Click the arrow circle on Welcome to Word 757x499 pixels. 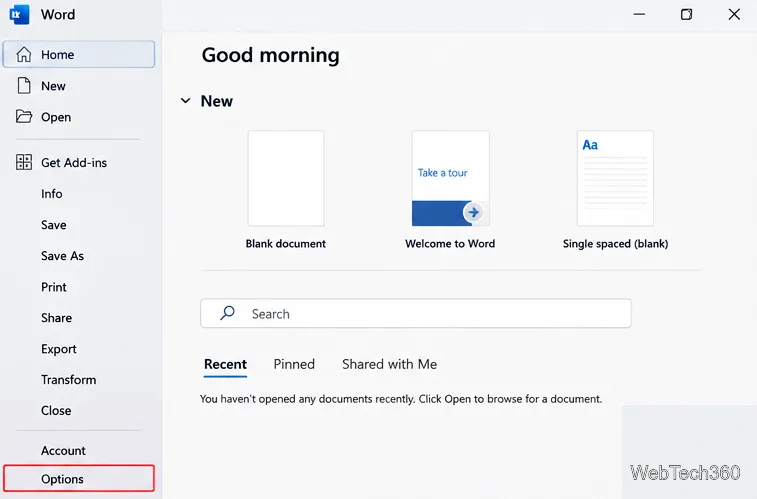coord(474,212)
